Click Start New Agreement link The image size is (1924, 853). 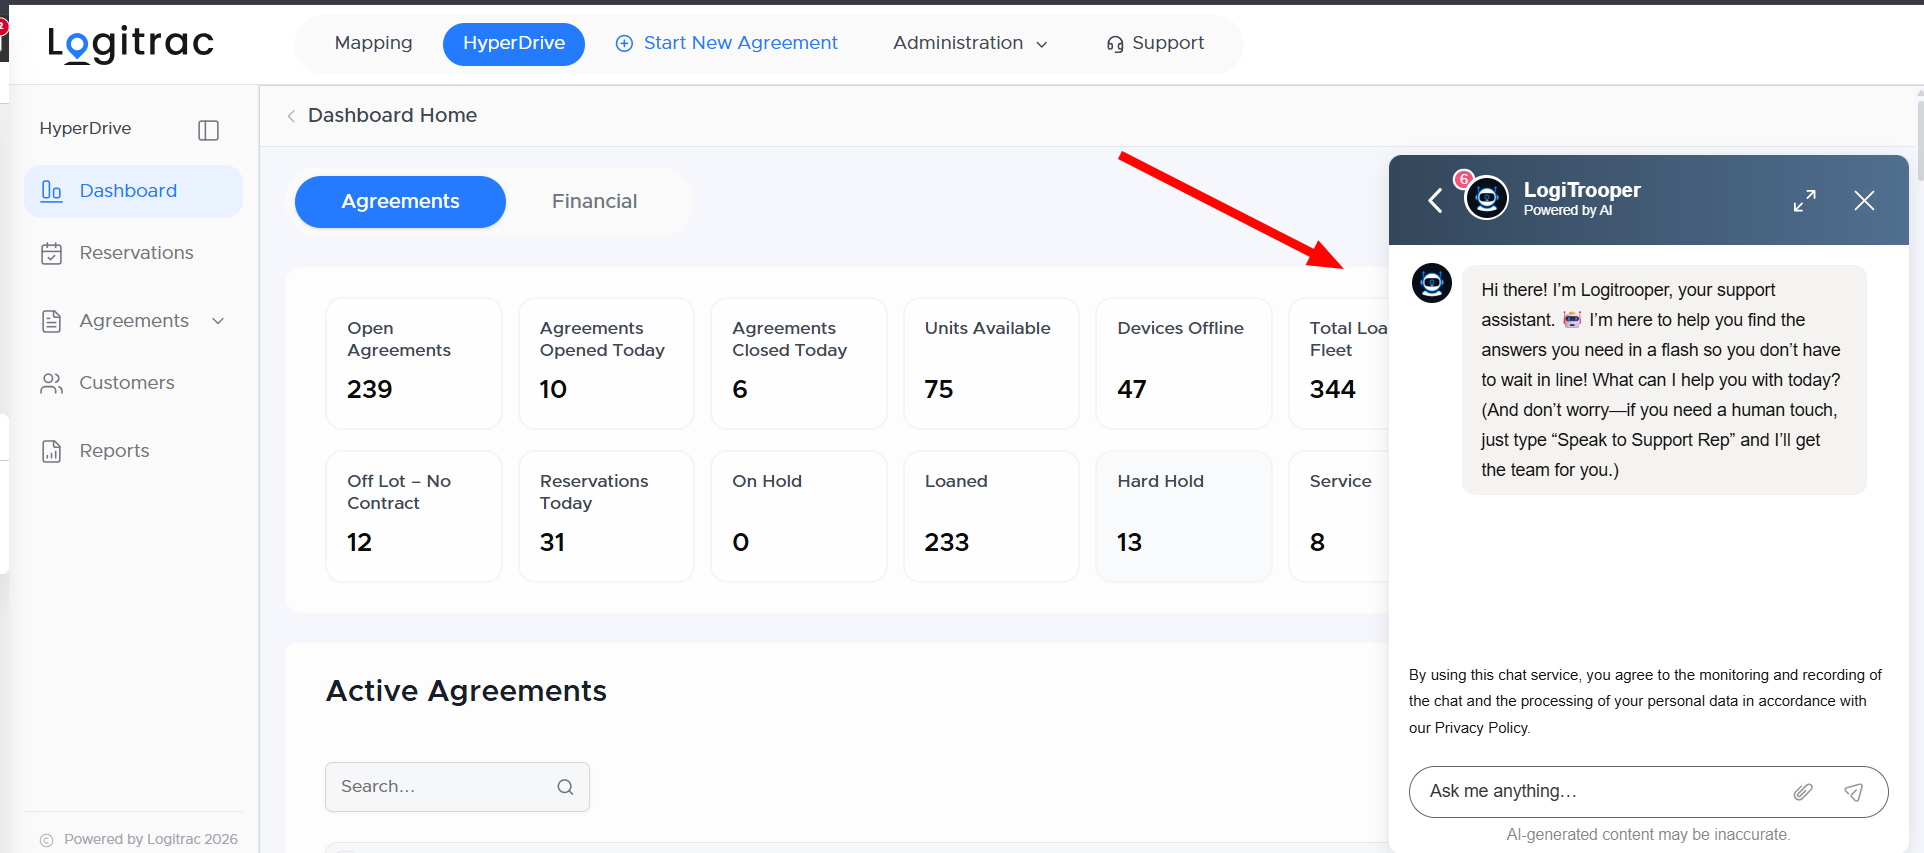tap(726, 43)
